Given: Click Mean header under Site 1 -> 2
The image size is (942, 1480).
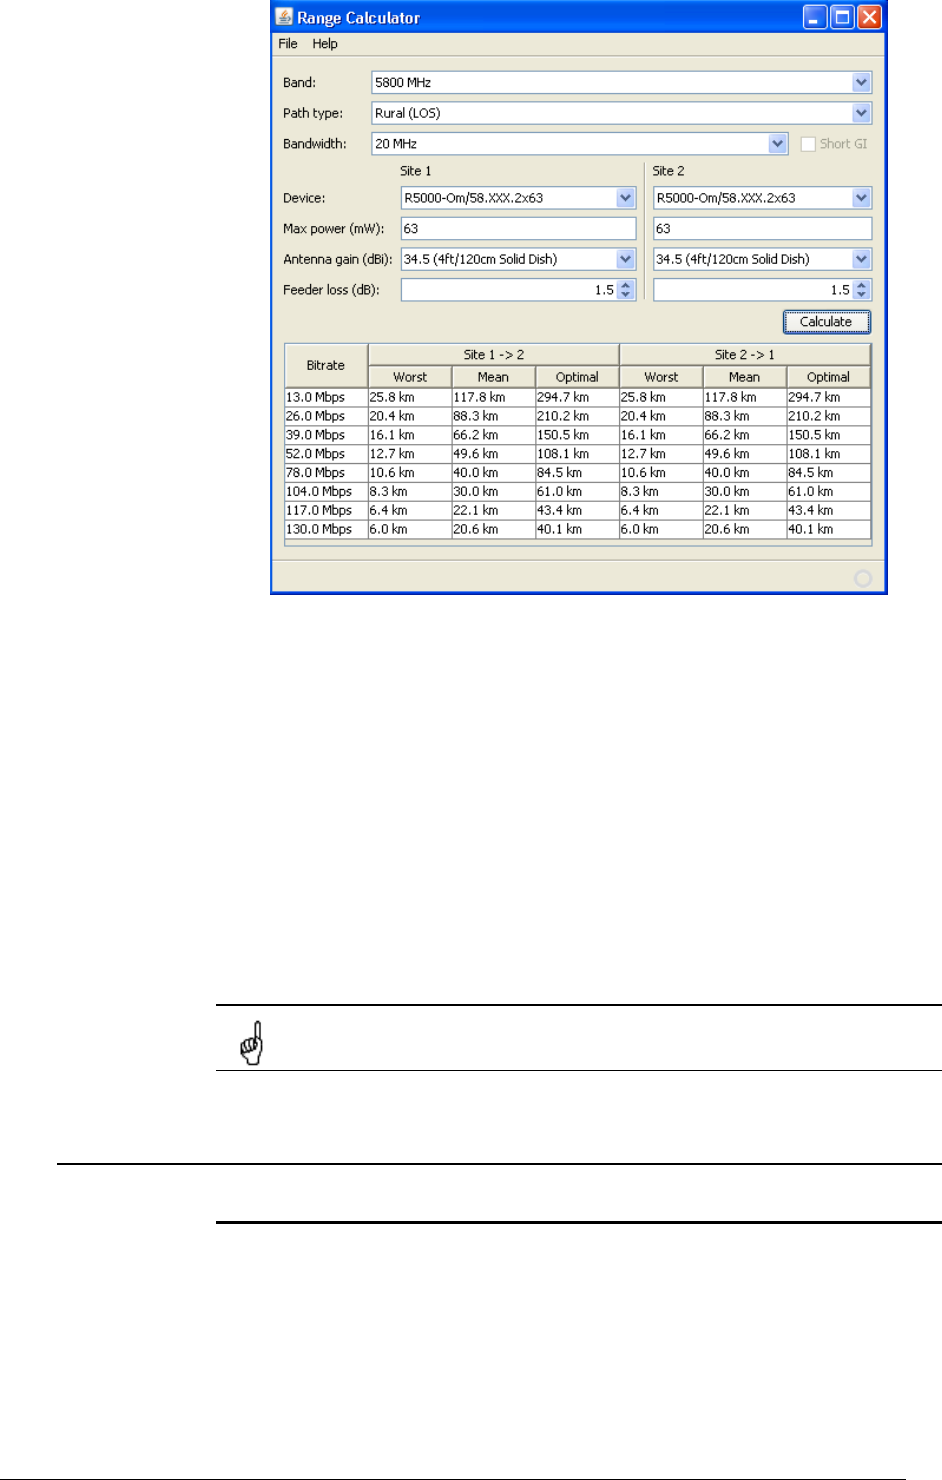Looking at the screenshot, I should (x=493, y=377).
